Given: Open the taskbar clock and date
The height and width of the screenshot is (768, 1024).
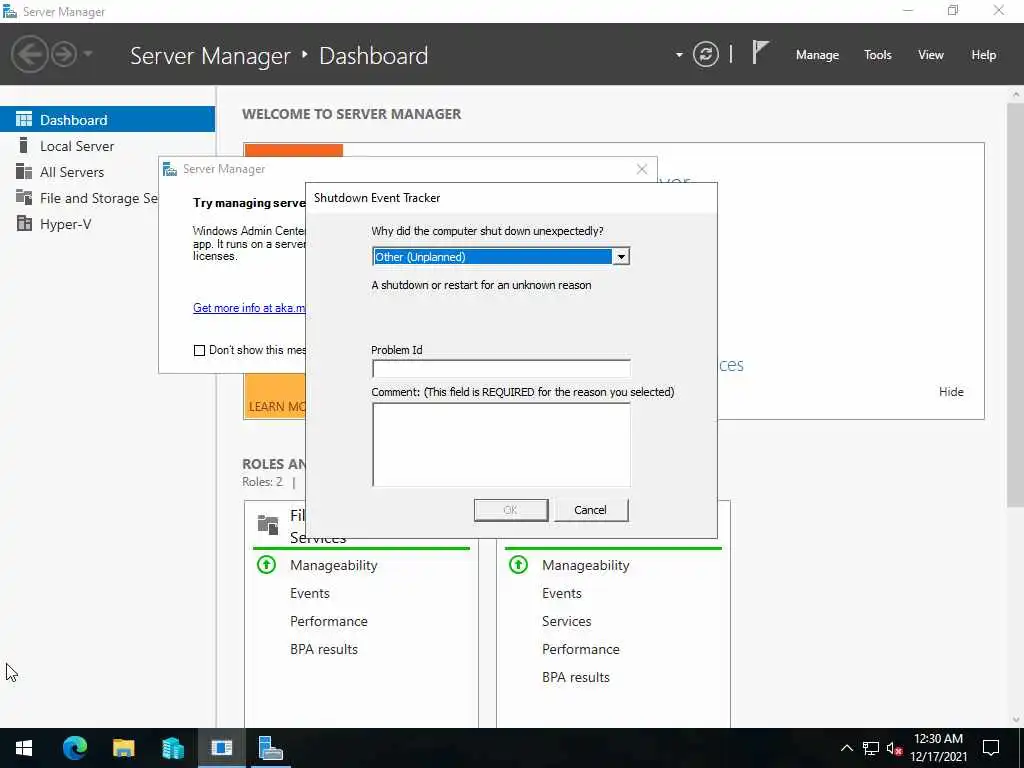Looking at the screenshot, I should 938,748.
